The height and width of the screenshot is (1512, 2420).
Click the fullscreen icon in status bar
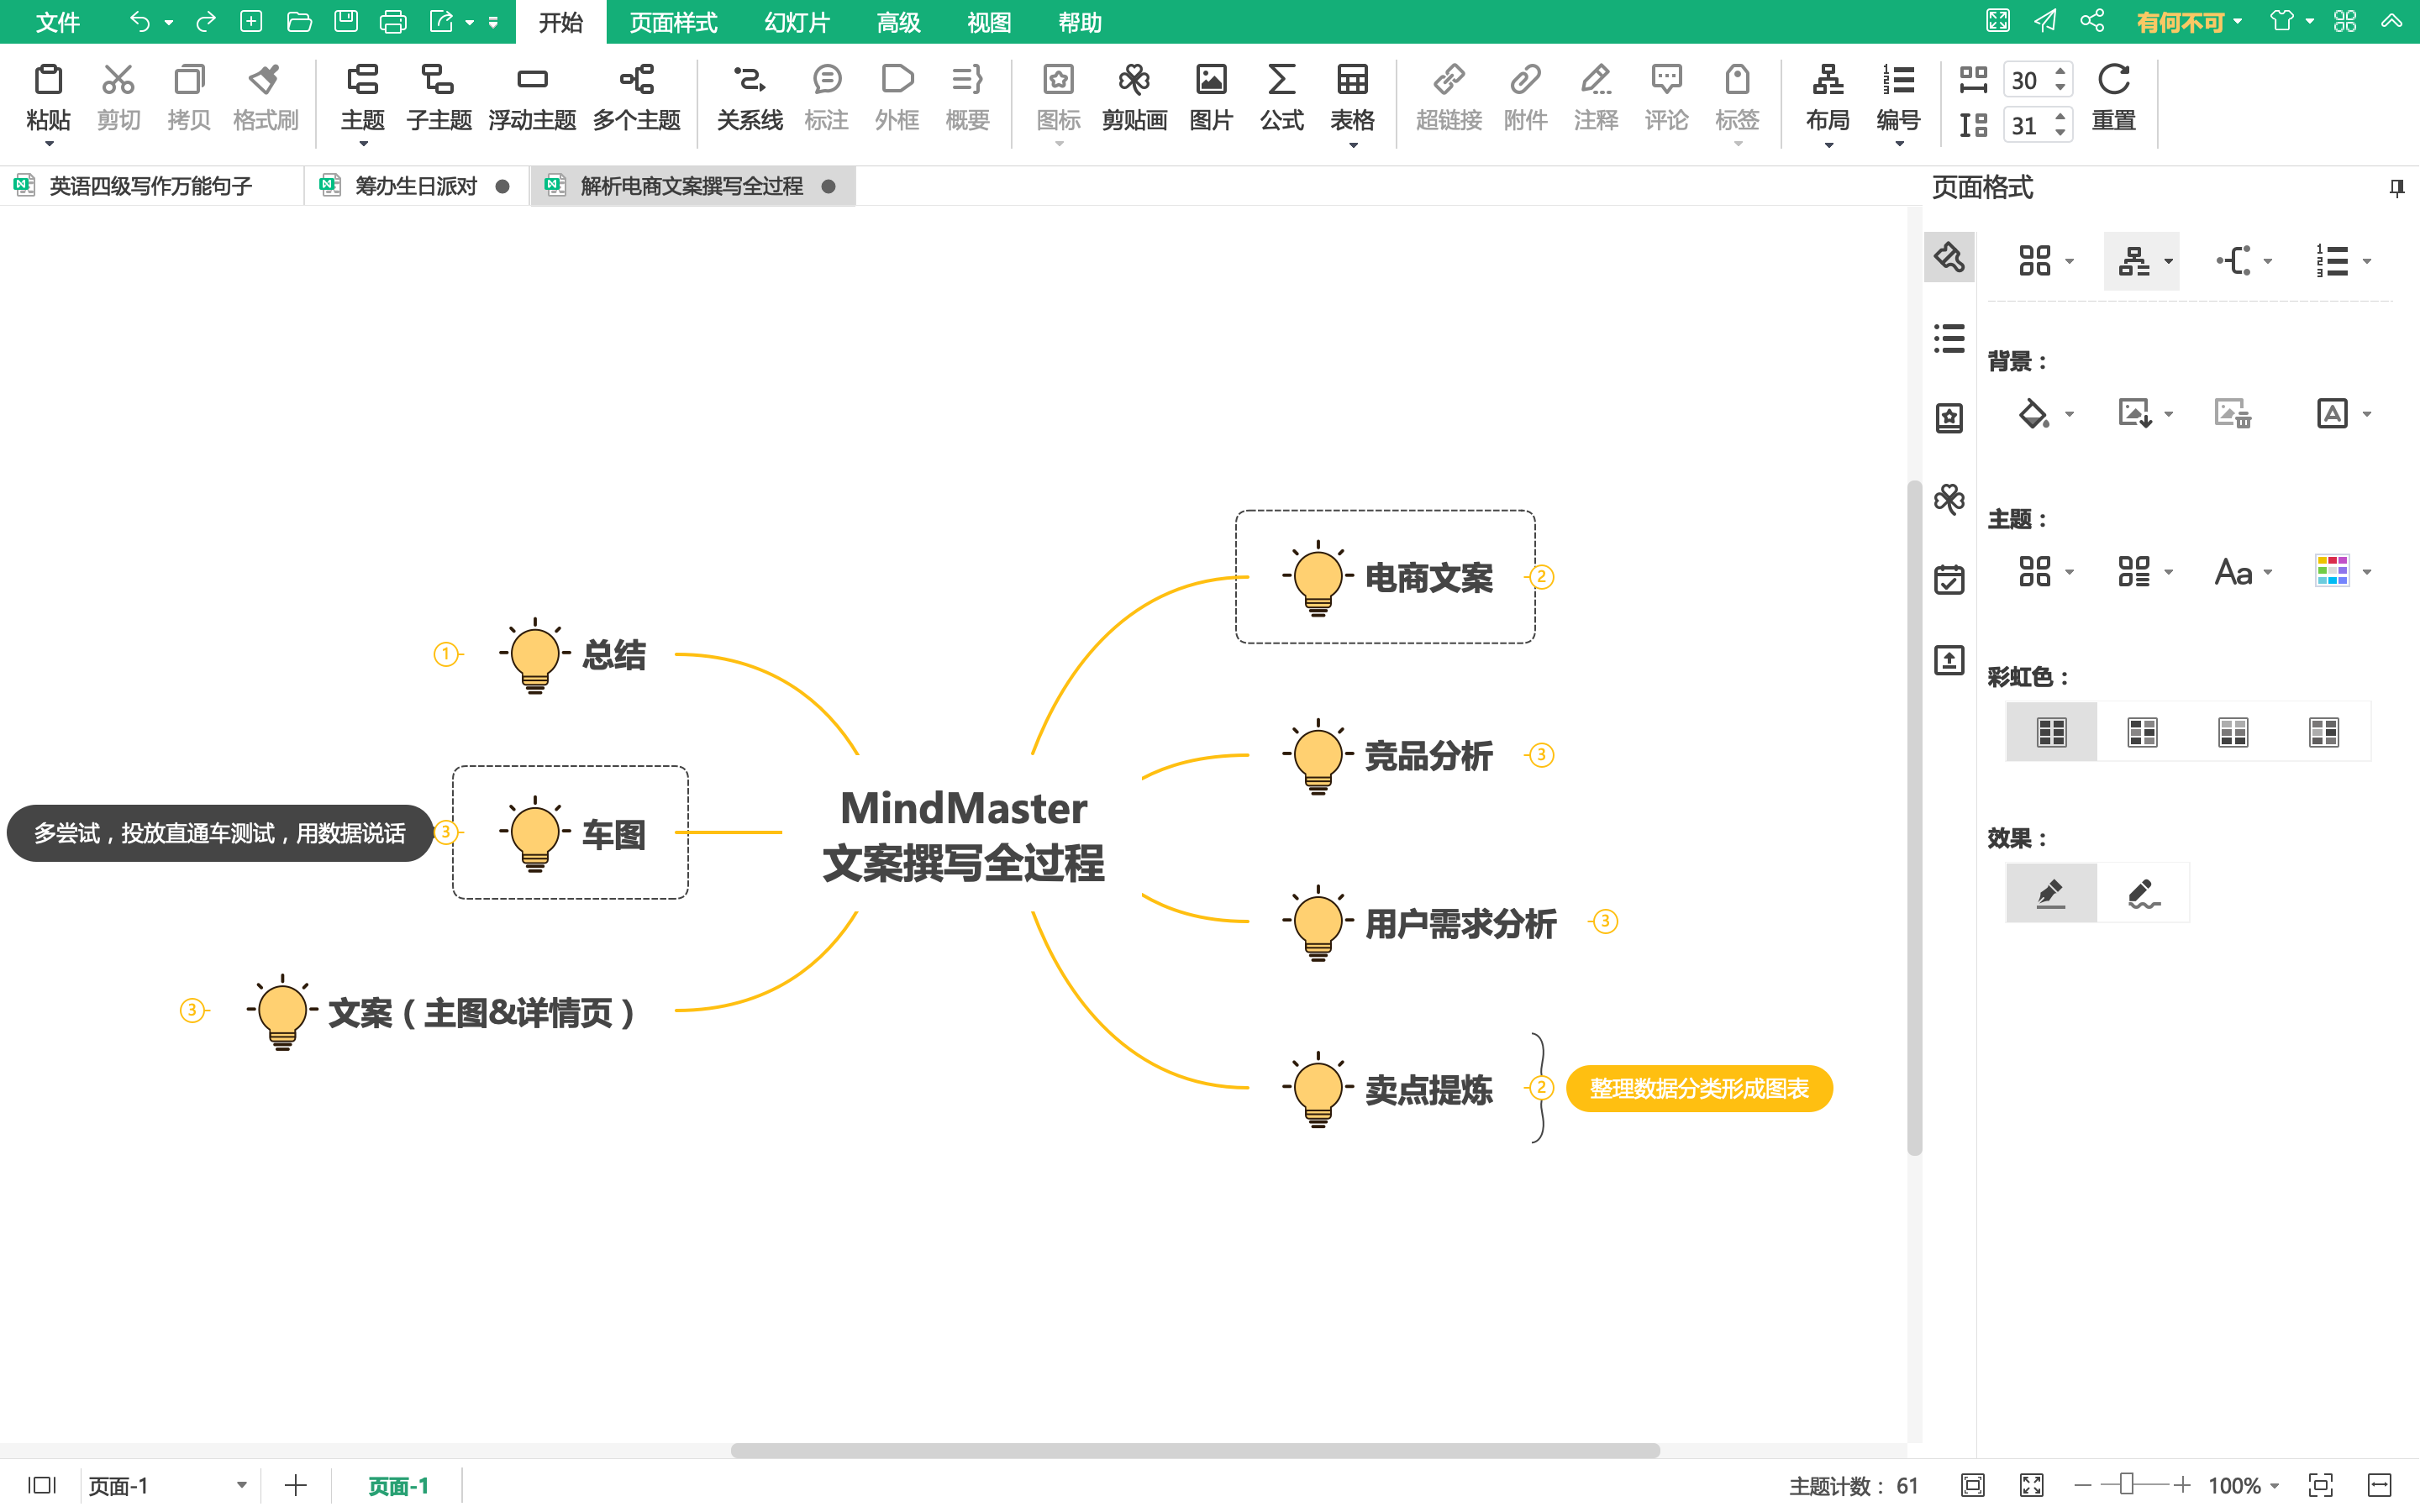click(x=2031, y=1485)
